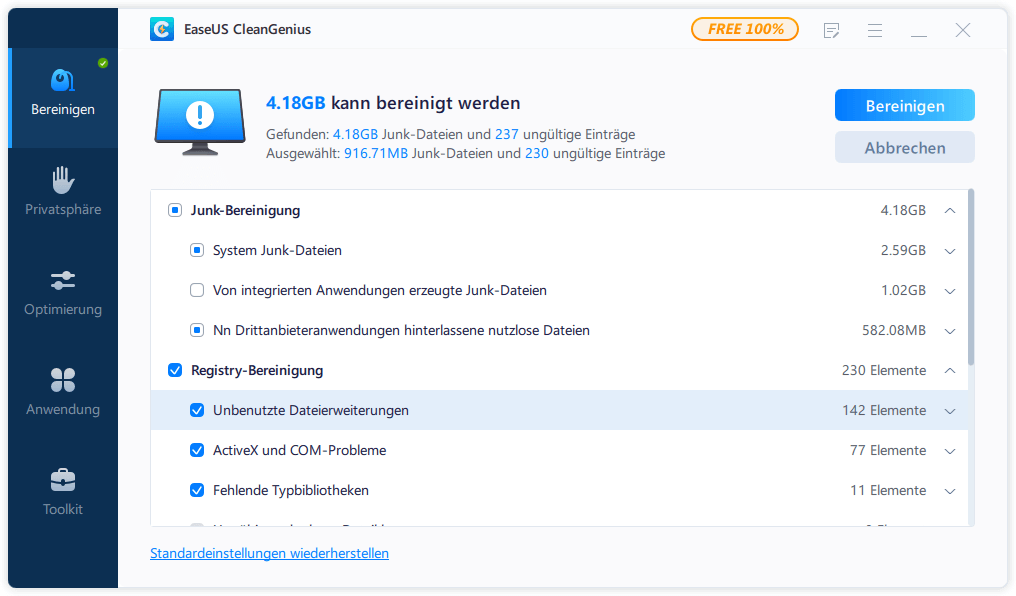Uncheck Unbenutzte Dateierweiterungen checkbox
This screenshot has height=596, width=1016.
pyautogui.click(x=197, y=411)
